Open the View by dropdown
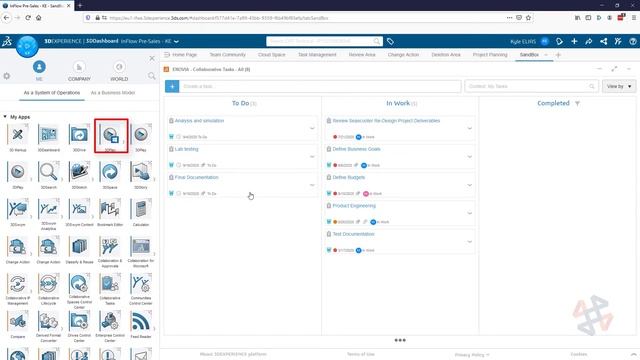640x360 pixels. pos(619,86)
